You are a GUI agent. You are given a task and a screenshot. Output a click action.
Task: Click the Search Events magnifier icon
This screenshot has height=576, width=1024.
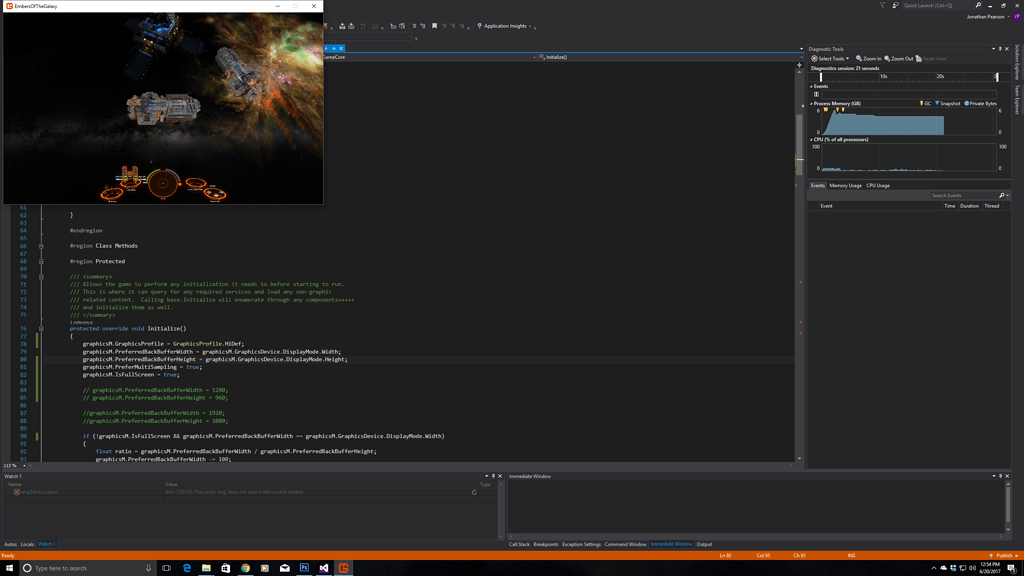(x=1002, y=194)
